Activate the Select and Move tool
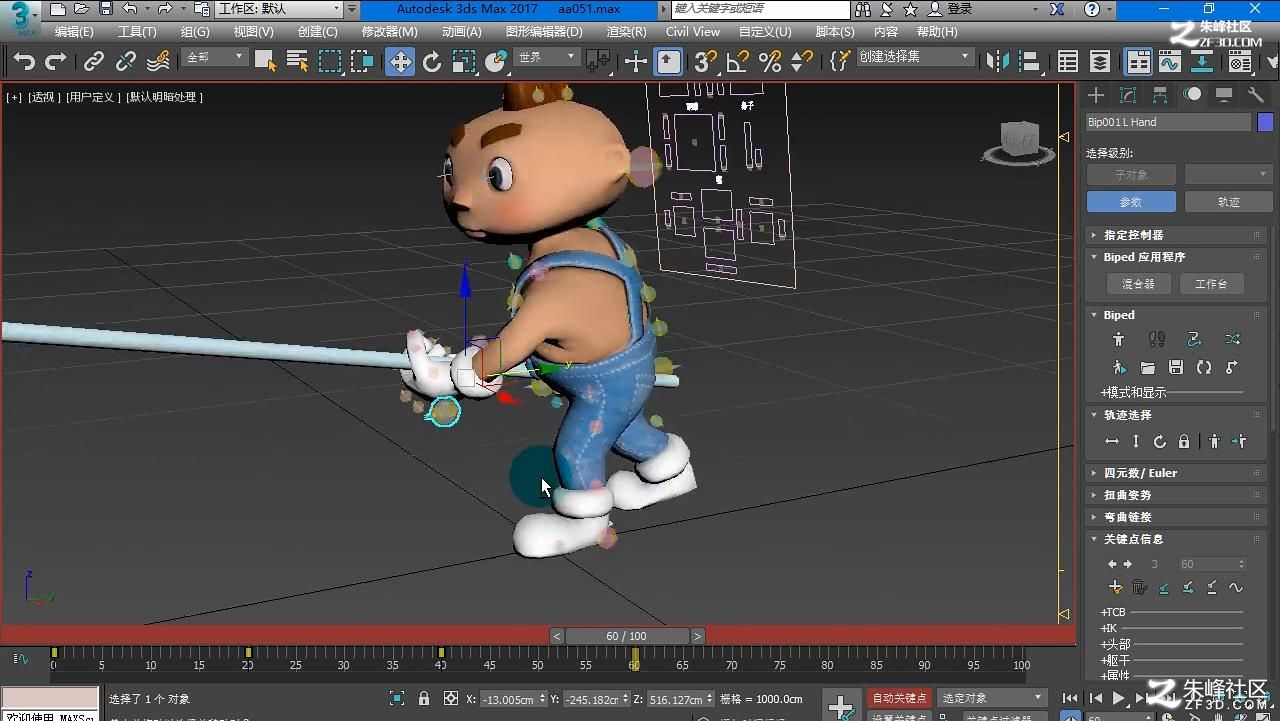The height and width of the screenshot is (721, 1280). [400, 62]
